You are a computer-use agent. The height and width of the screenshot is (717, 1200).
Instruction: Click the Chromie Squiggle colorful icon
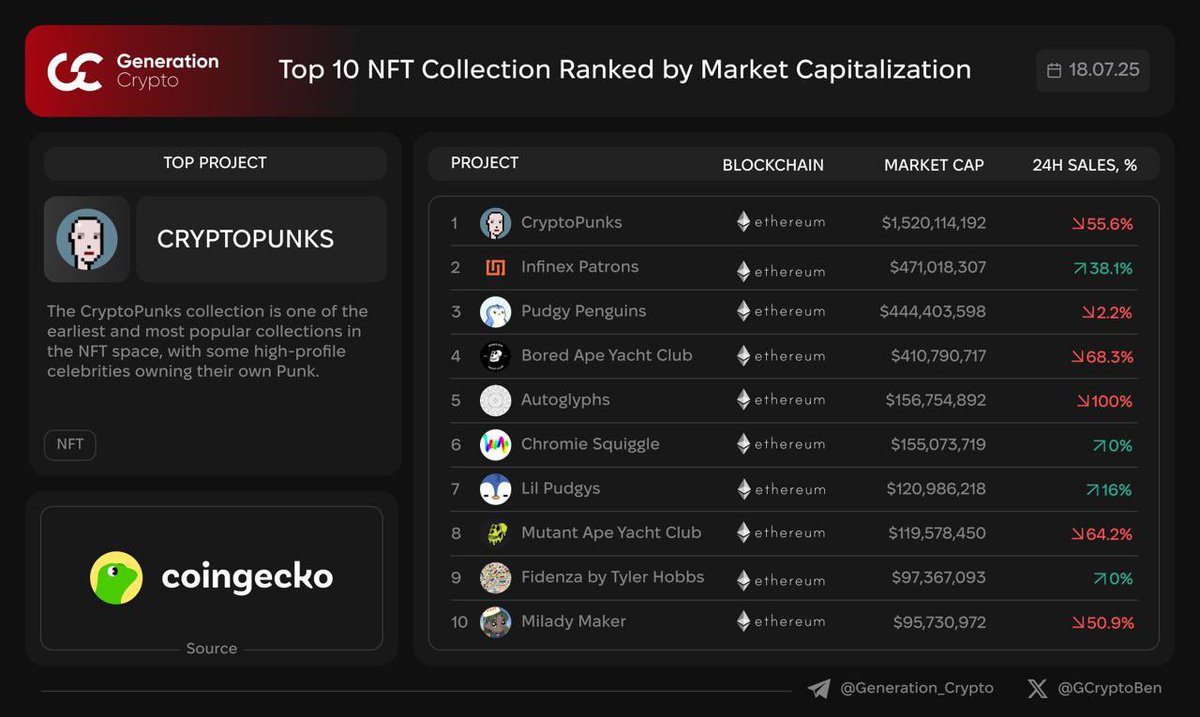[495, 444]
